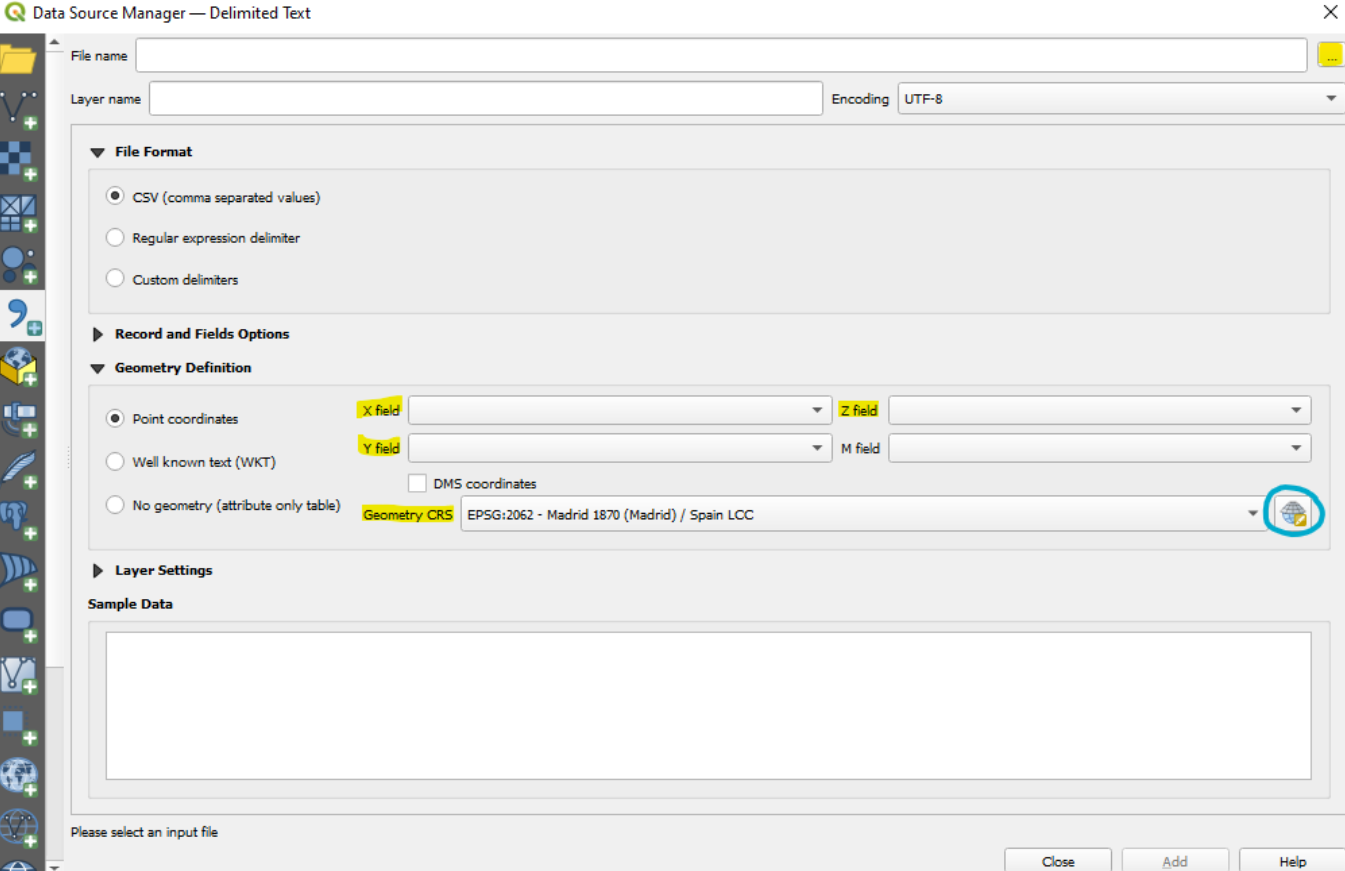Choose Regular expression delimiter option
The width and height of the screenshot is (1345, 871).
115,238
